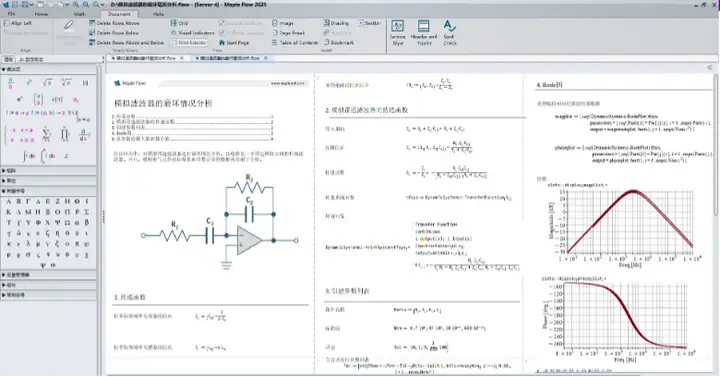Click the document vertical scrollbar

(716, 145)
